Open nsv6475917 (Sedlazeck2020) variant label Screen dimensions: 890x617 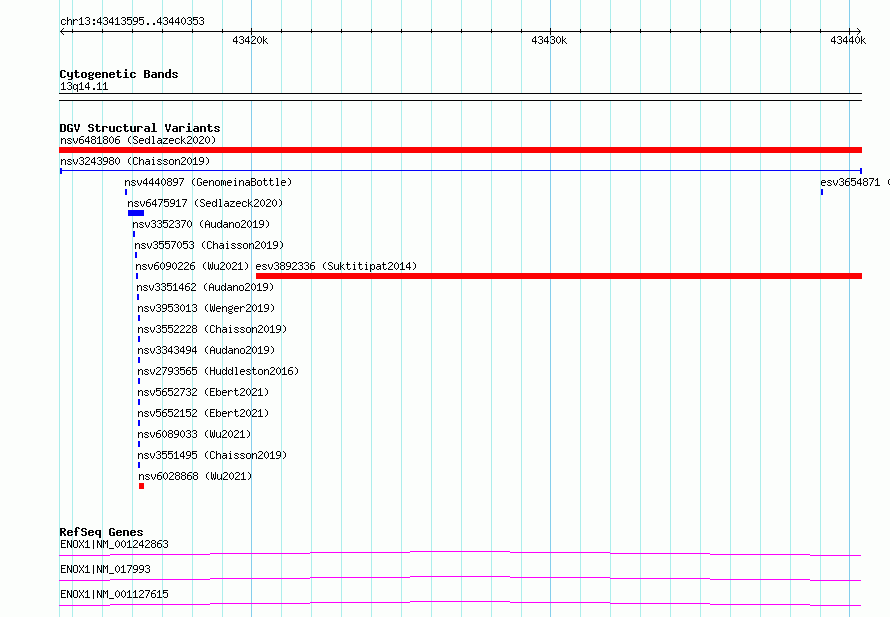pos(205,203)
